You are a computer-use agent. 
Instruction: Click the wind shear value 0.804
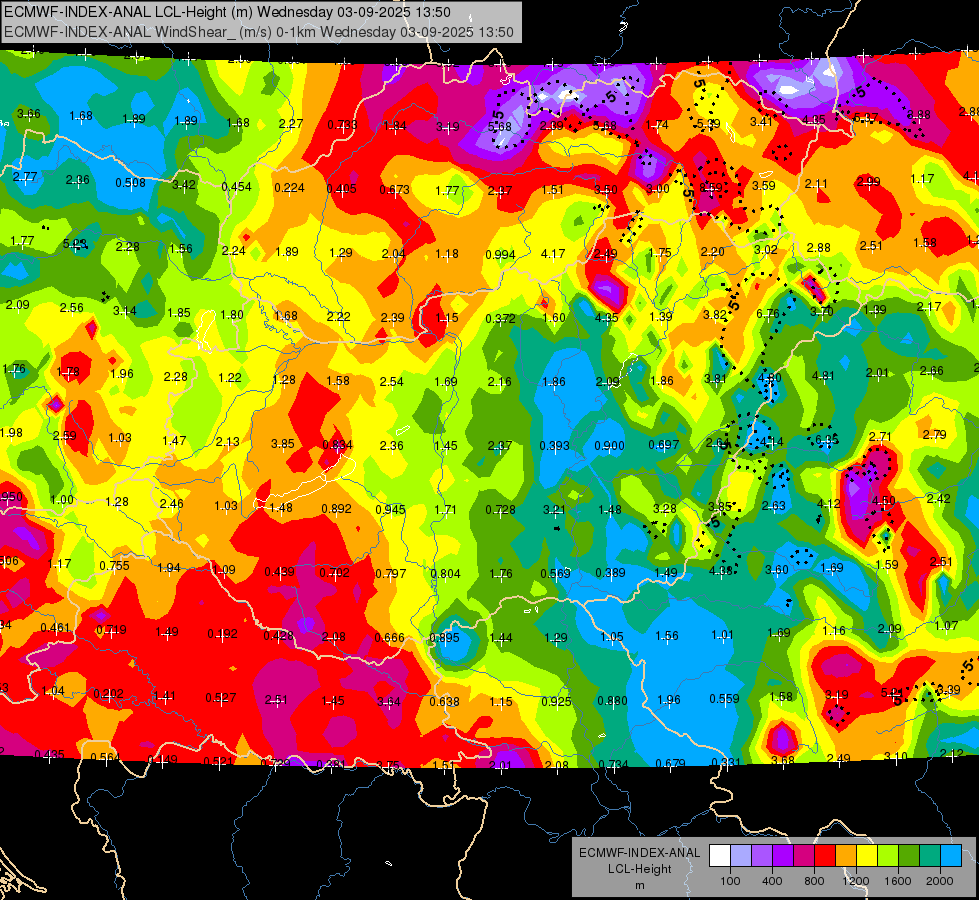446,573
